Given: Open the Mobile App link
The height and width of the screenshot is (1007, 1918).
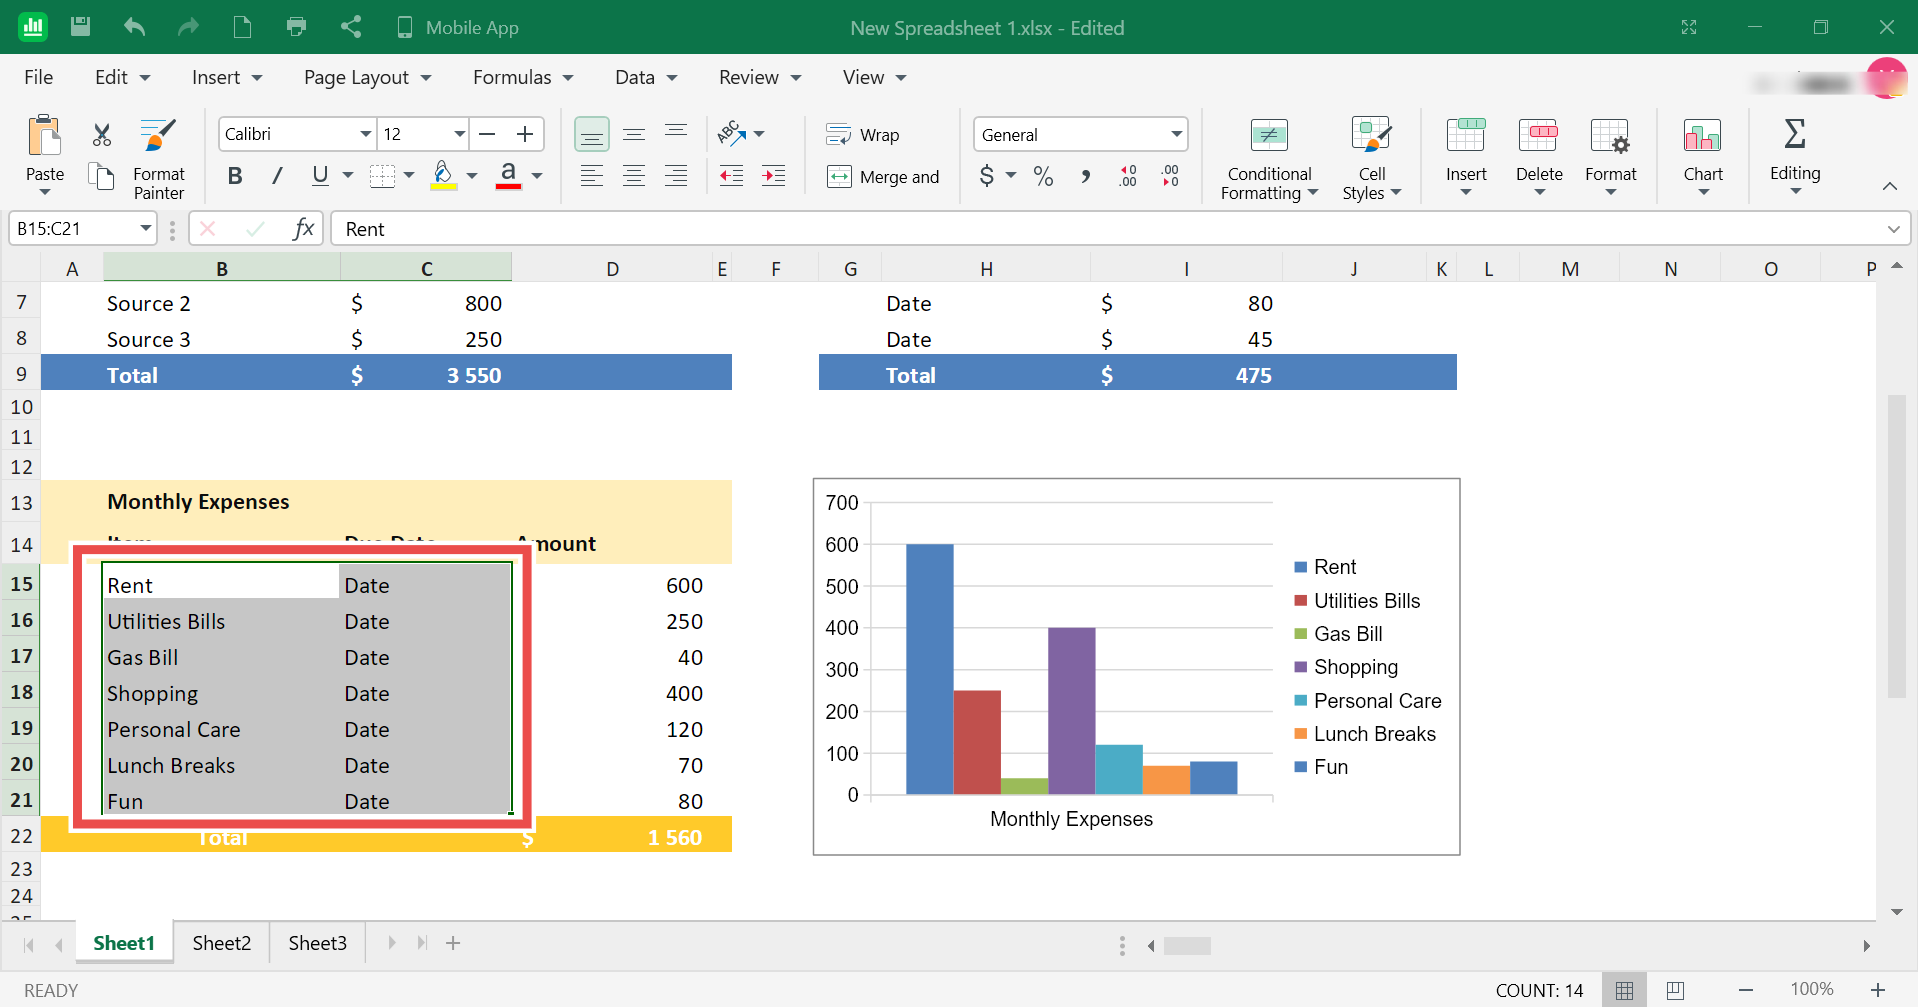Looking at the screenshot, I should click(458, 28).
